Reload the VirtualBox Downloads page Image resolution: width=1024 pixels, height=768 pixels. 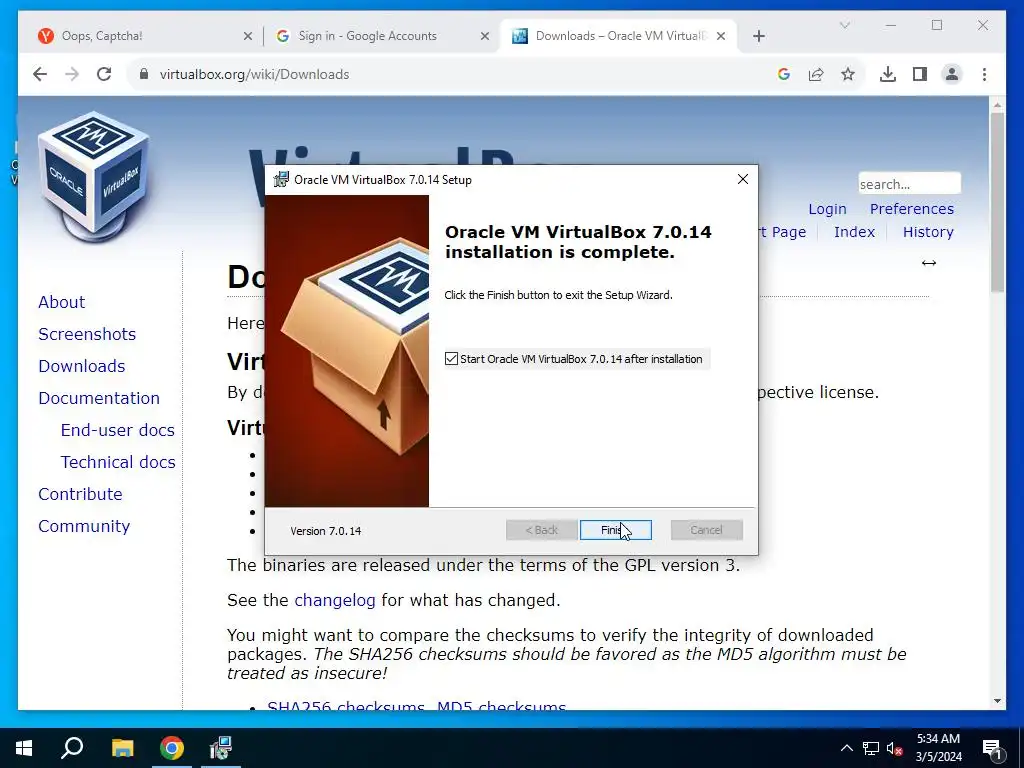pos(104,74)
